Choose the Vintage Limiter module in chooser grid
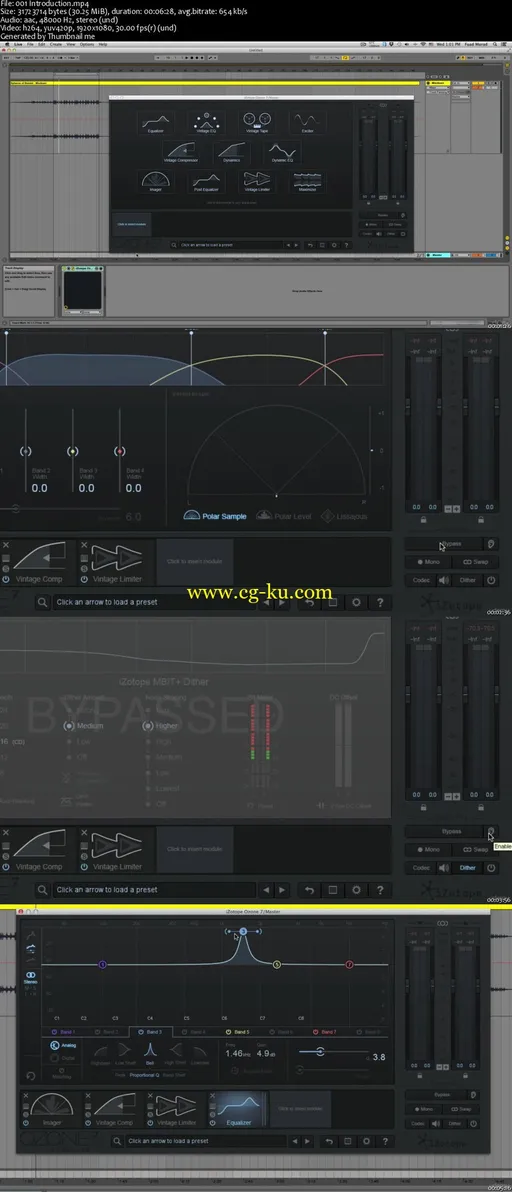The height and width of the screenshot is (1192, 512). (257, 182)
